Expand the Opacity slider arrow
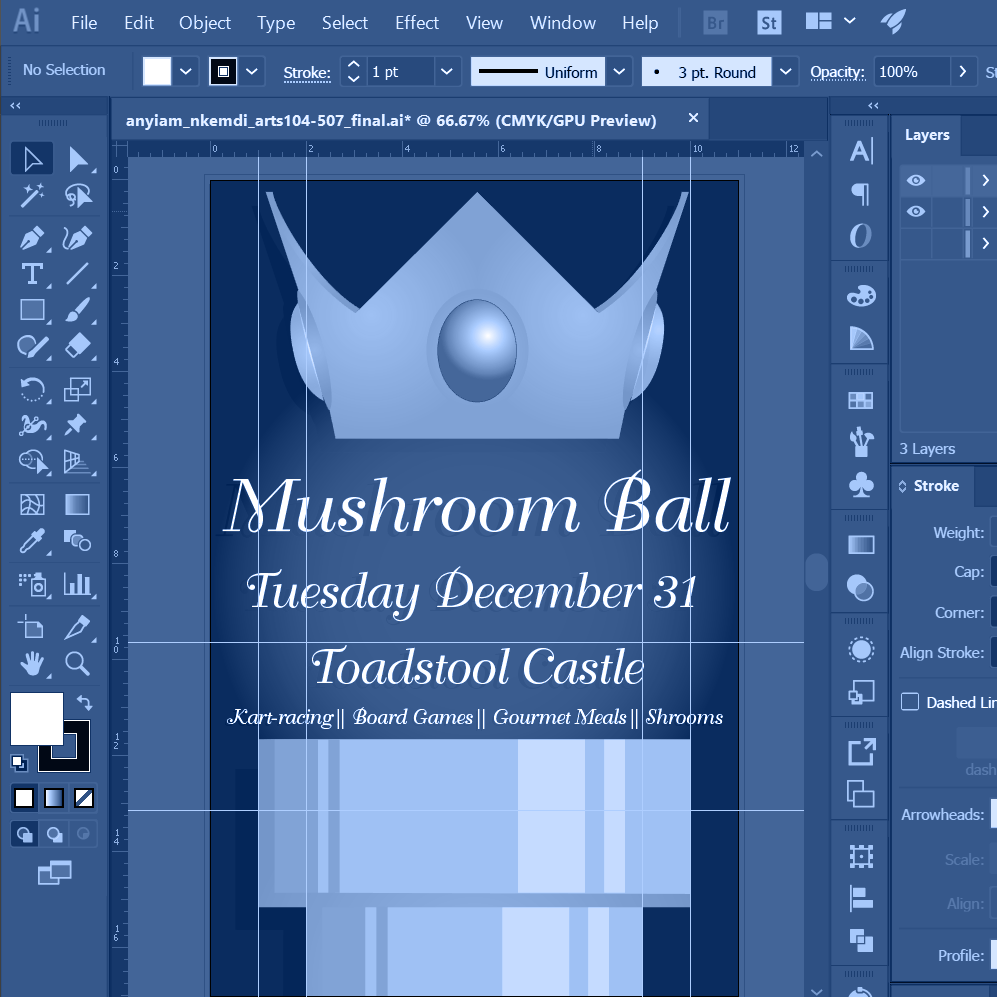 coord(963,71)
